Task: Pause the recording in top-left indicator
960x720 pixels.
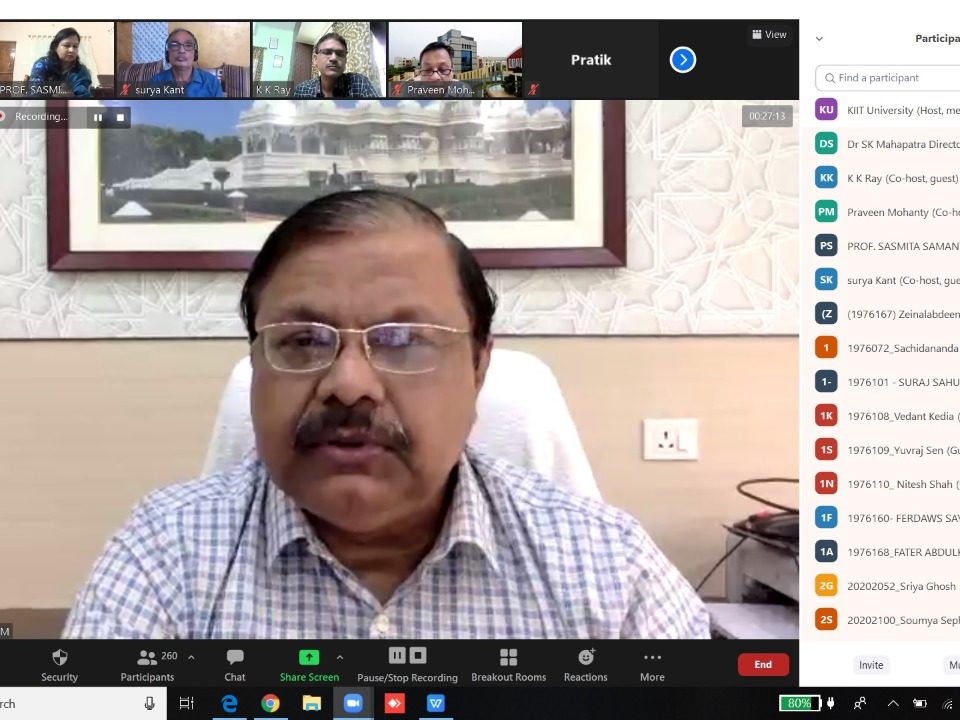Action: click(x=98, y=117)
